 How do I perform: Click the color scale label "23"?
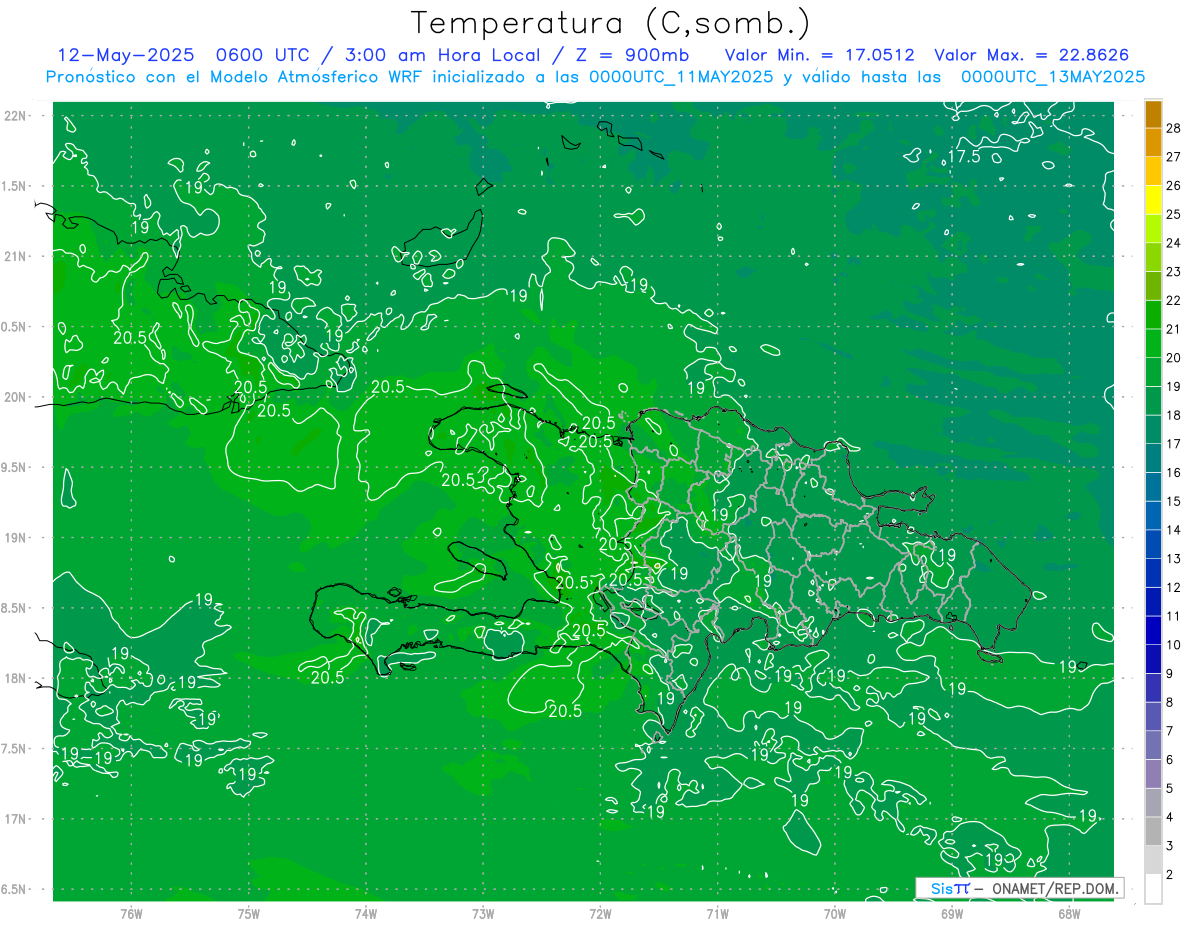pos(1174,272)
